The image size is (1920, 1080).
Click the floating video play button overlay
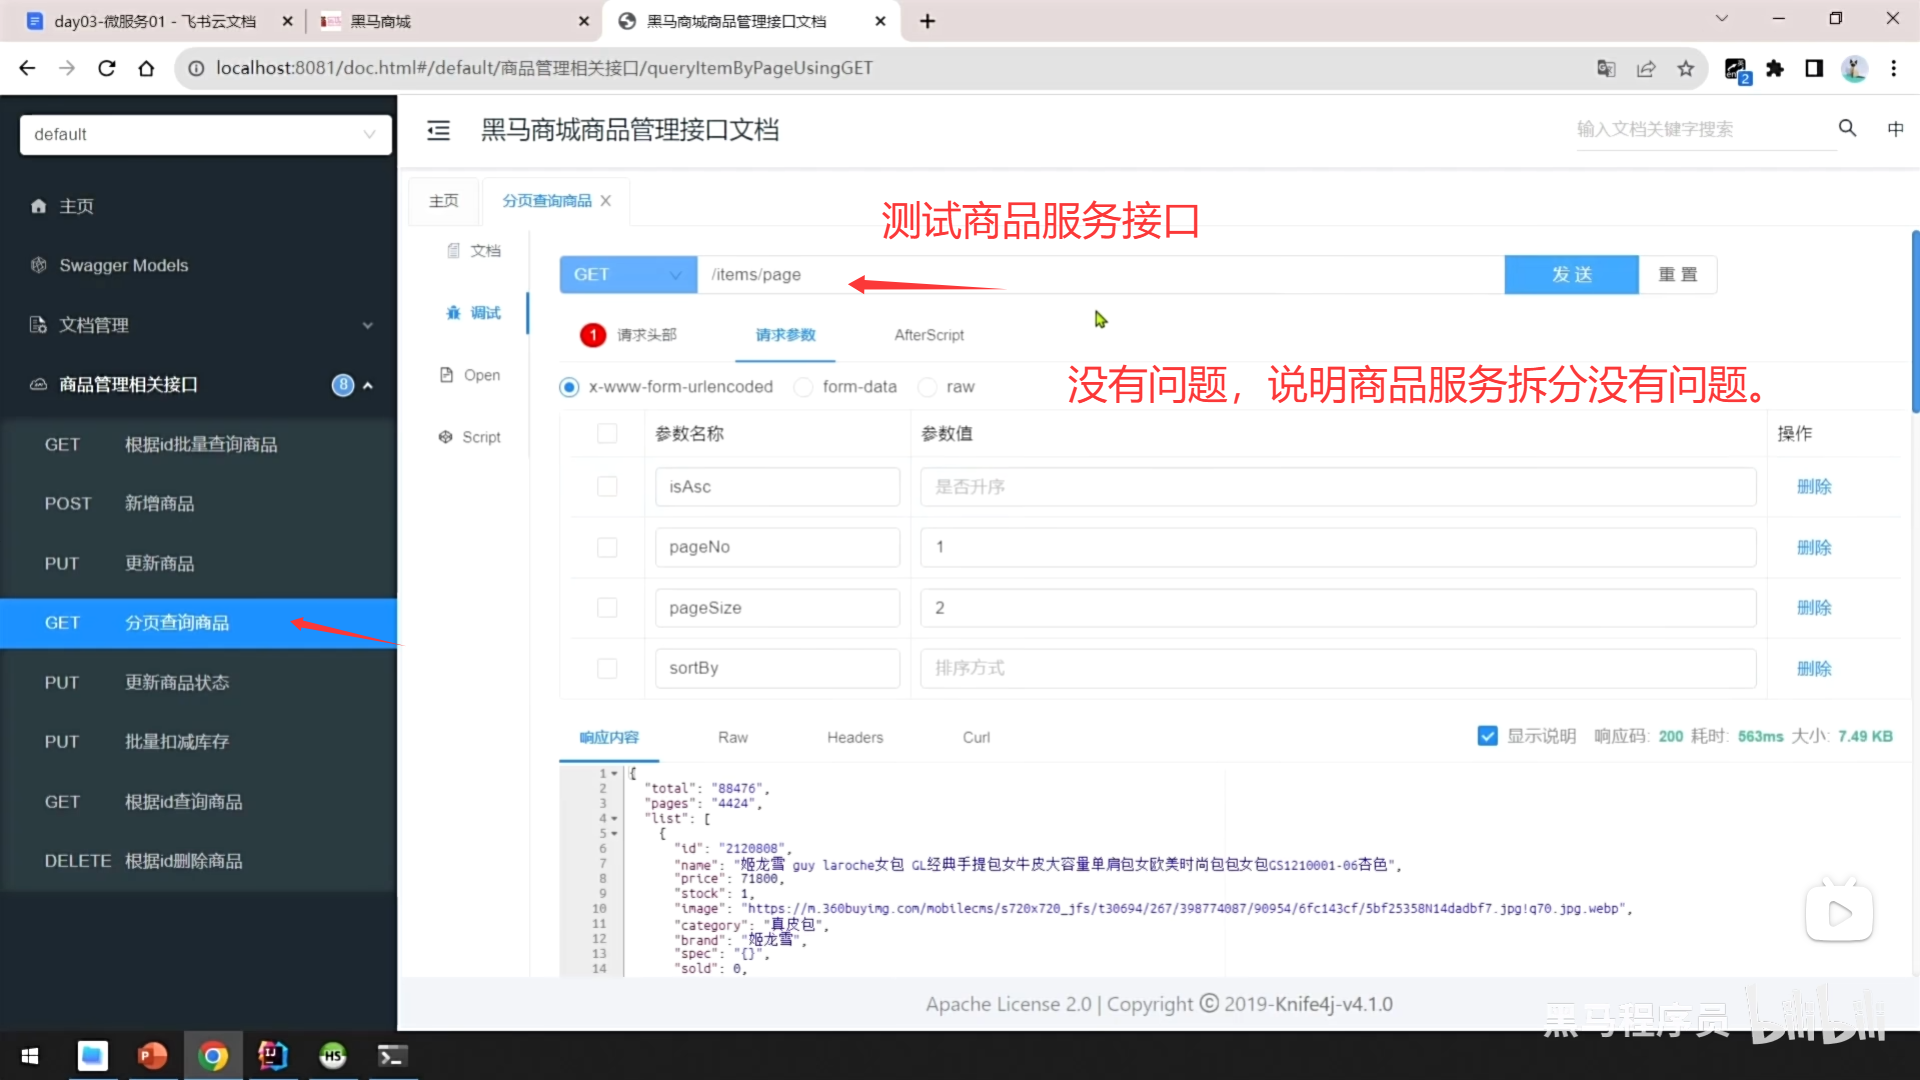[x=1840, y=911]
